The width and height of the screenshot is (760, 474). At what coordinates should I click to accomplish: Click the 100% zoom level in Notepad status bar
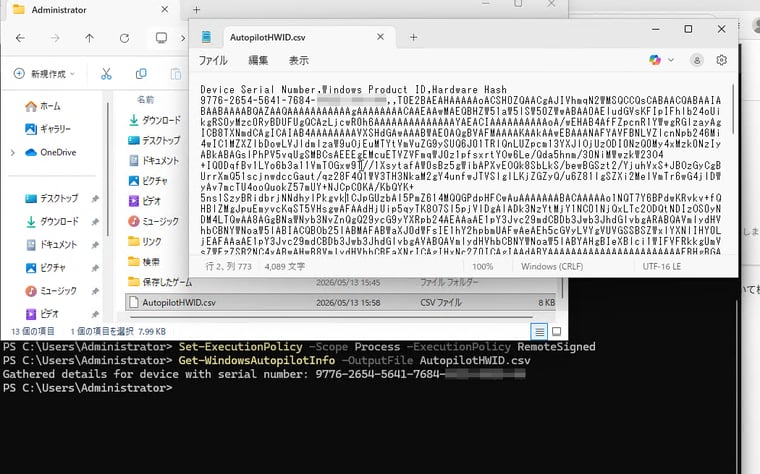pyautogui.click(x=482, y=267)
